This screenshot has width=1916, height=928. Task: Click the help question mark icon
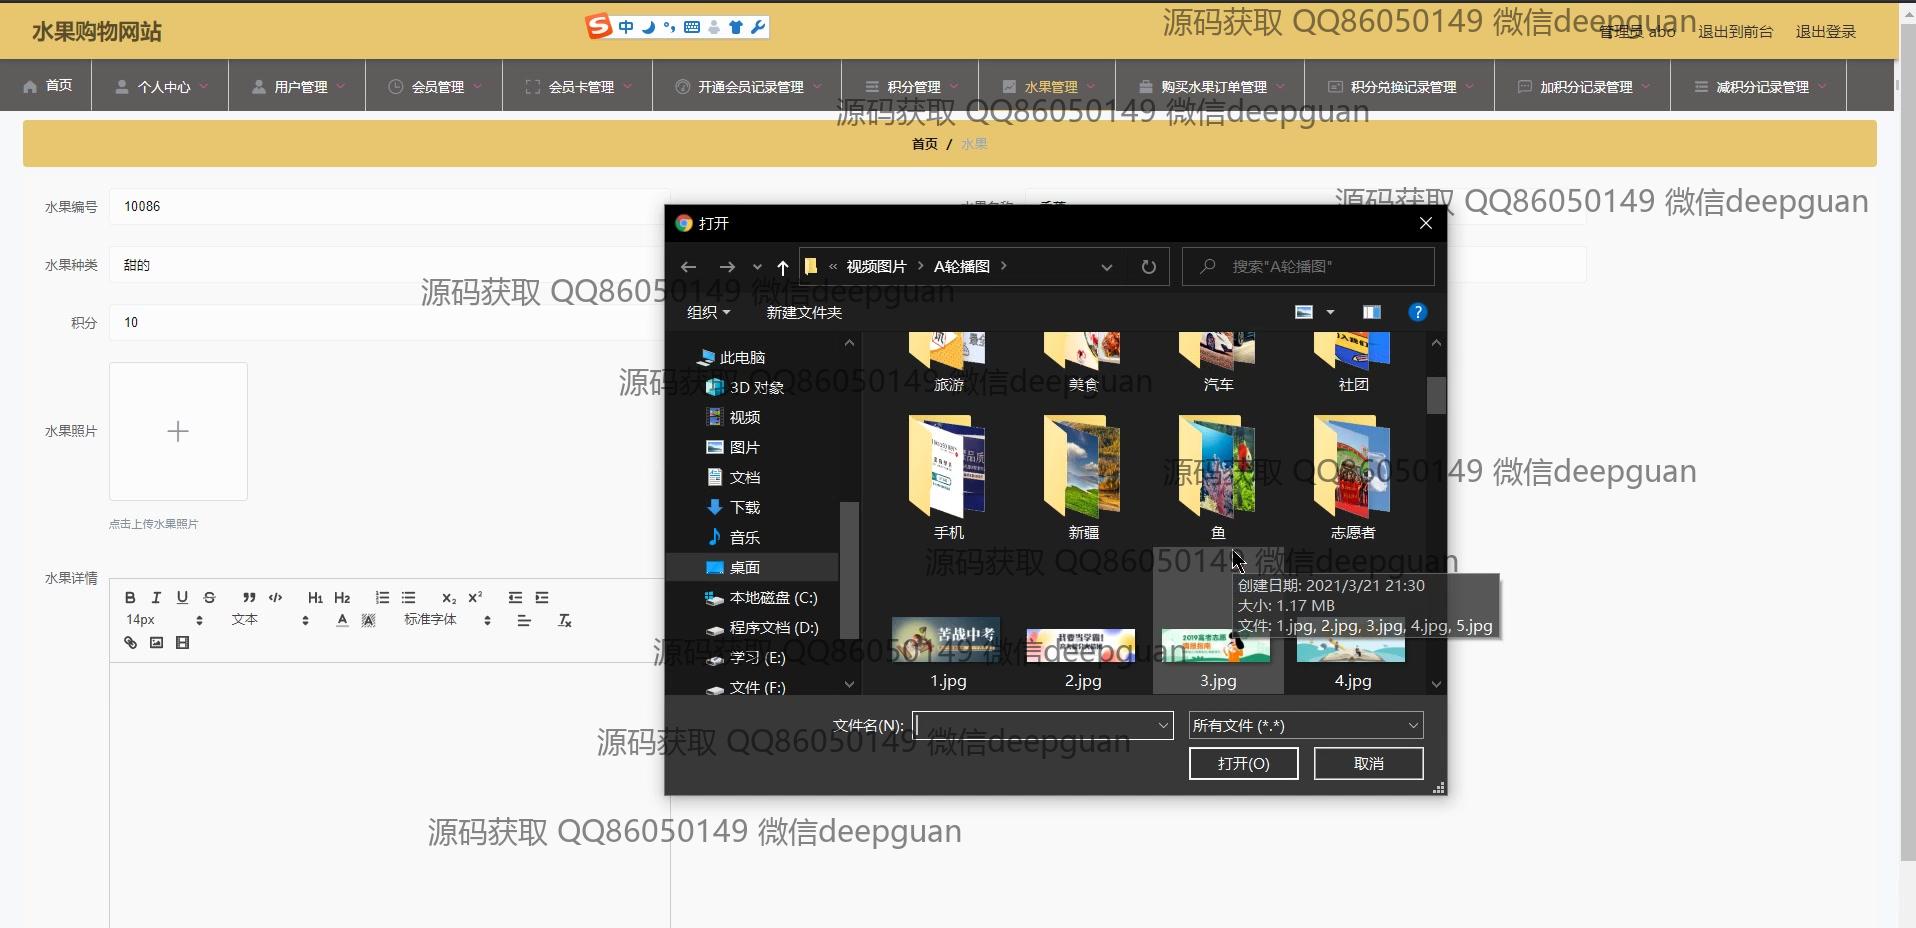tap(1417, 313)
